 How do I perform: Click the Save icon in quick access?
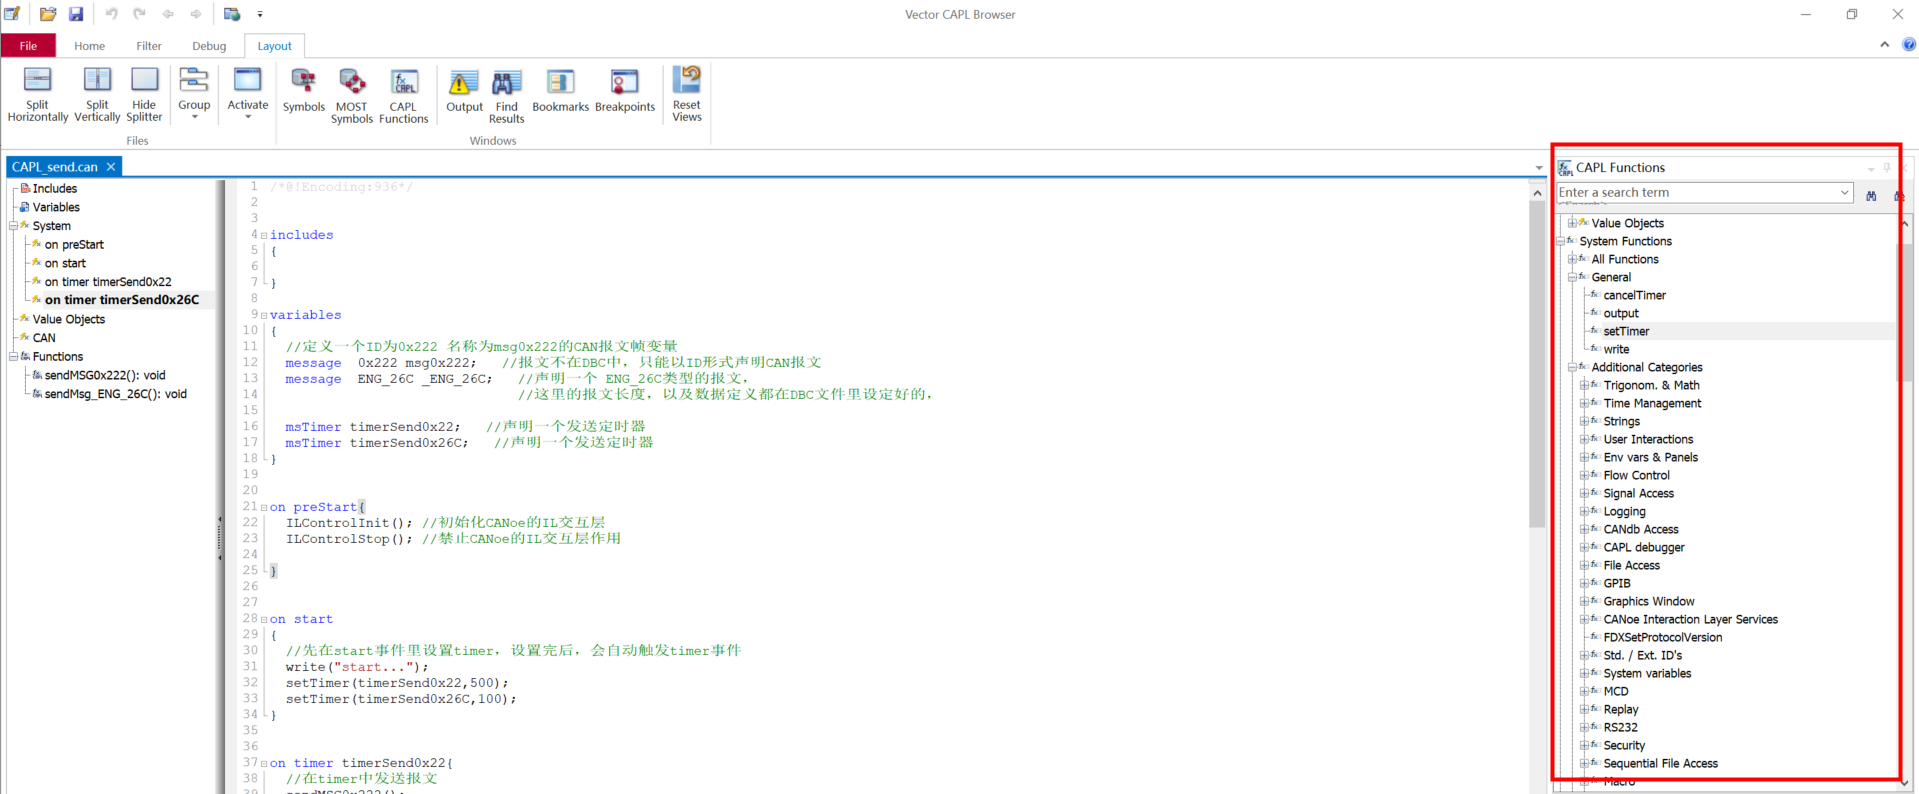pyautogui.click(x=76, y=14)
